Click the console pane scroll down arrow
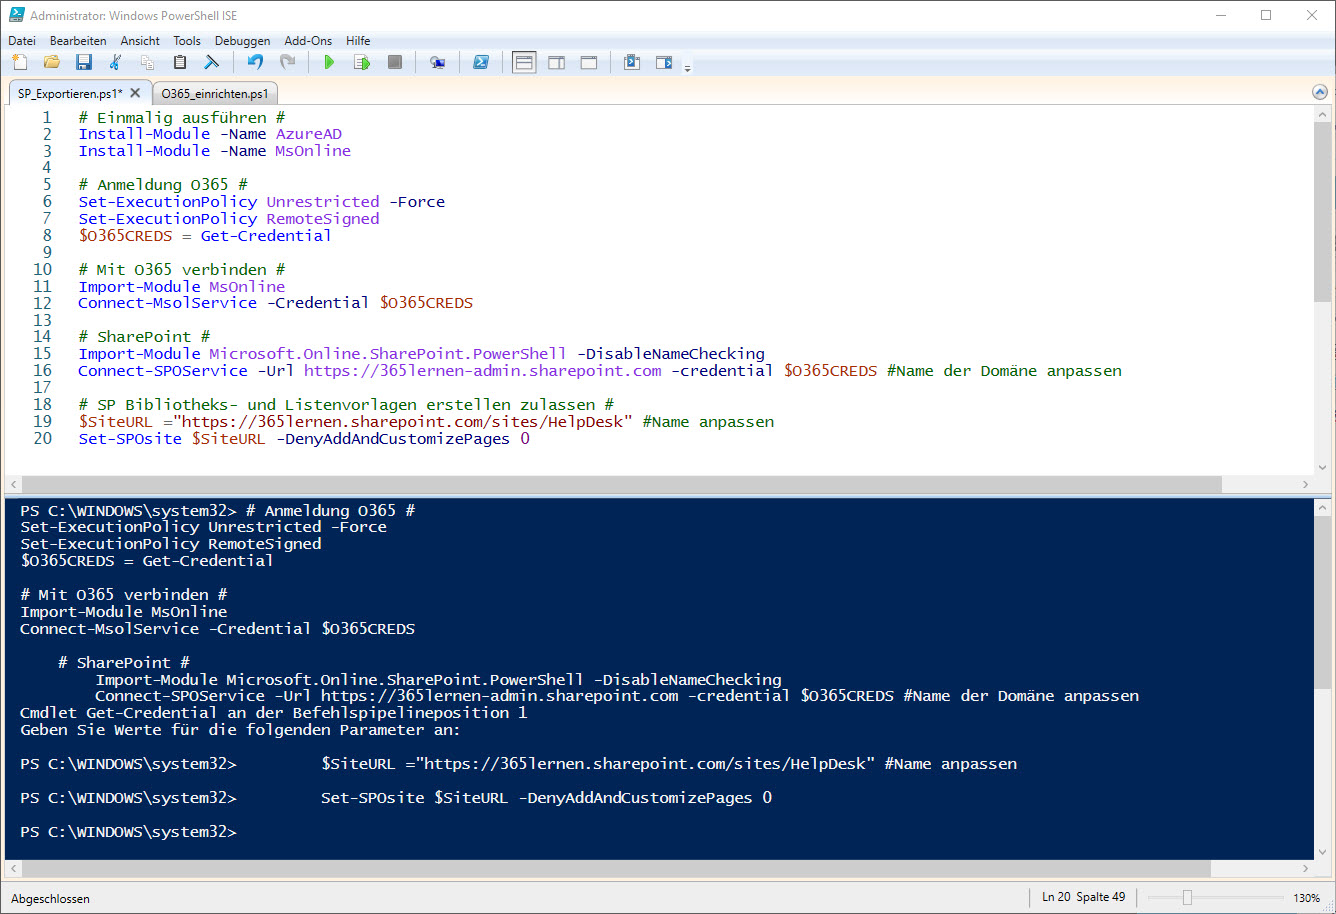Screen dimensions: 1336x914 1322,850
